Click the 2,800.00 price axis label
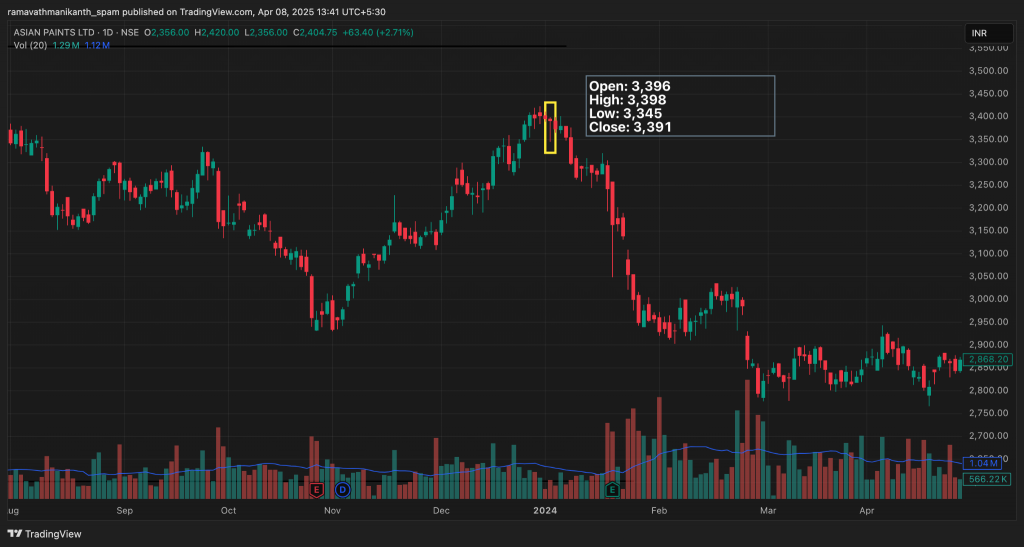The height and width of the screenshot is (547, 1024). tap(989, 390)
